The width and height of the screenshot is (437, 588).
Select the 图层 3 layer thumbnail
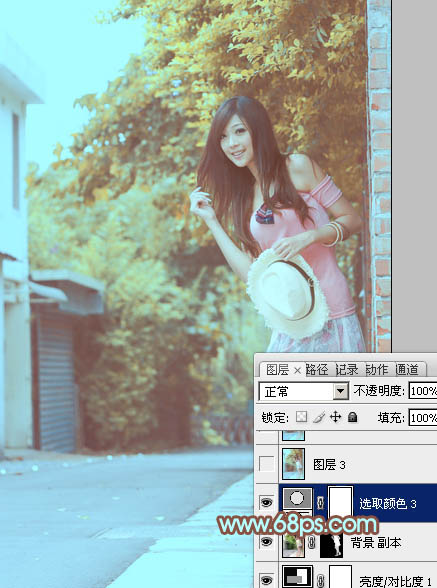click(293, 464)
